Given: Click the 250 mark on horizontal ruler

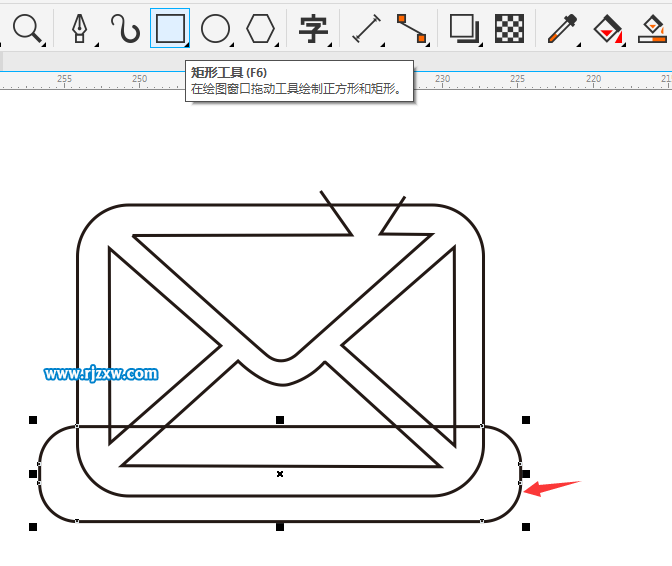Looking at the screenshot, I should pos(139,79).
